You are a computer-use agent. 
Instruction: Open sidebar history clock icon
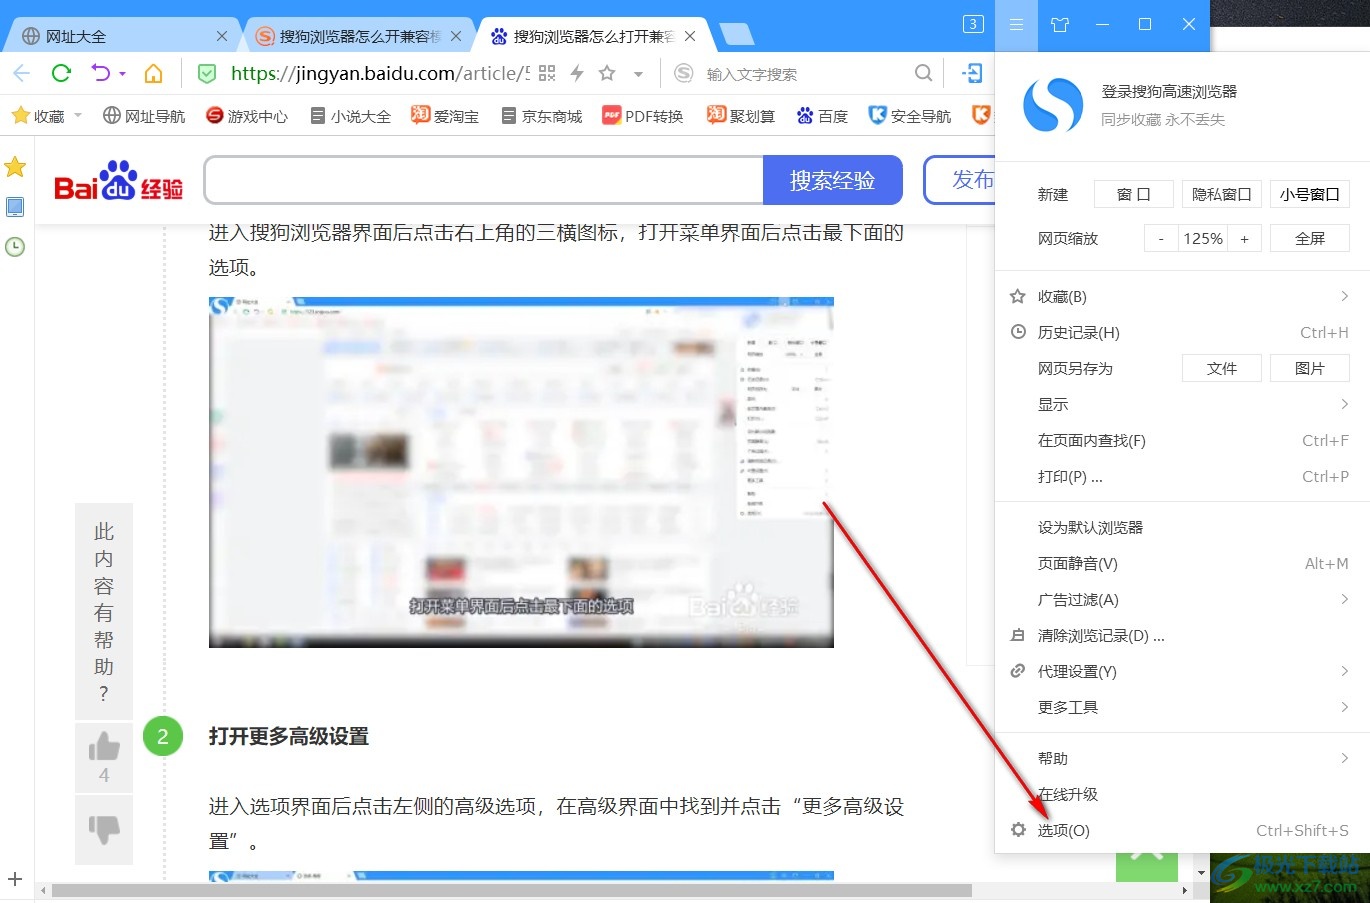(x=15, y=247)
